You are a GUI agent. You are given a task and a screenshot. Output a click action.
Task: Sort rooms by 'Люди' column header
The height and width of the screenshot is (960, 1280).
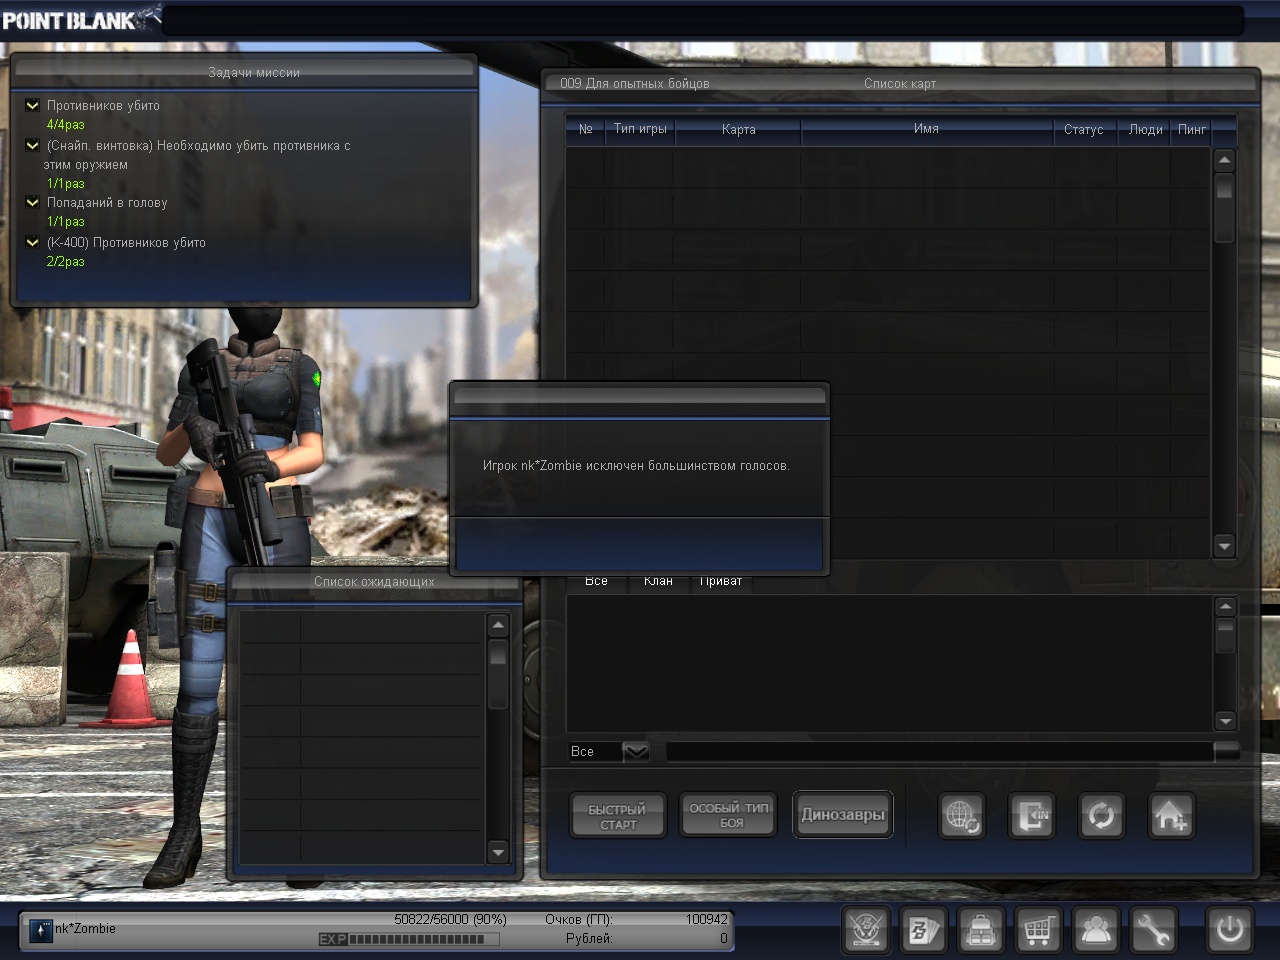[1145, 130]
